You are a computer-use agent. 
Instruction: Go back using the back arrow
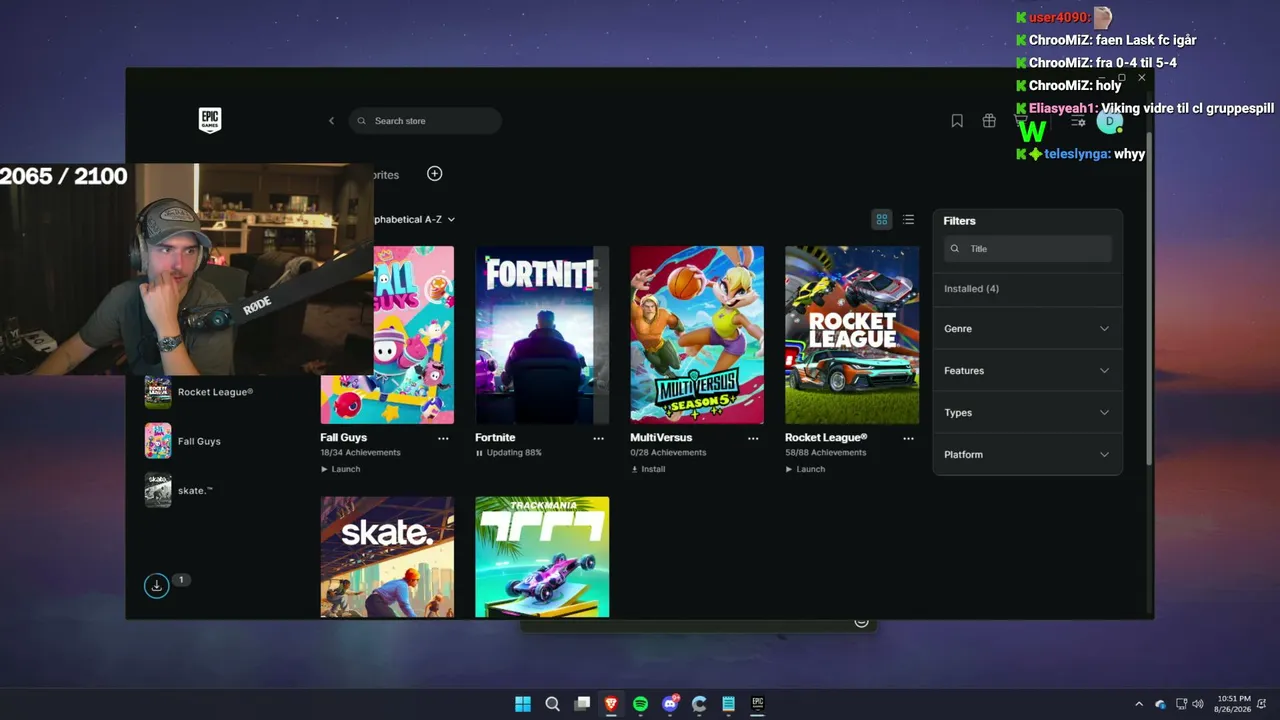332,121
